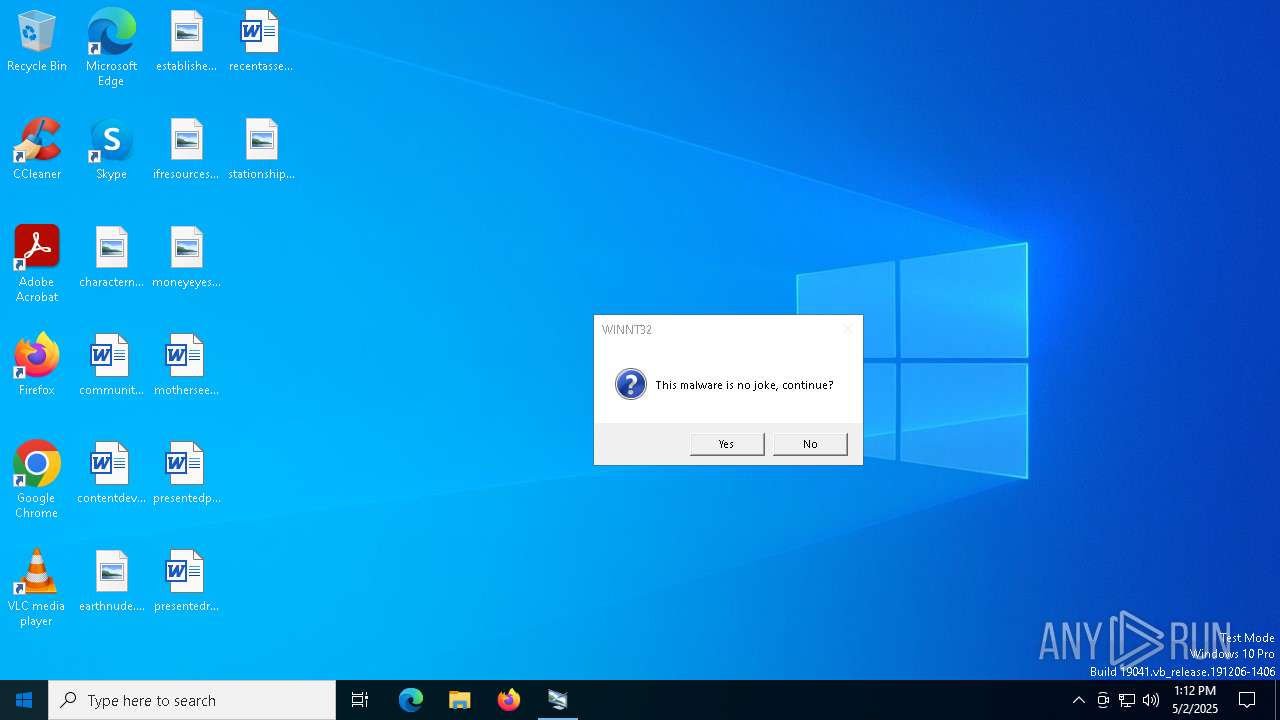Select the CCleaner desktop shortcut
This screenshot has width=1280, height=720.
(37, 150)
